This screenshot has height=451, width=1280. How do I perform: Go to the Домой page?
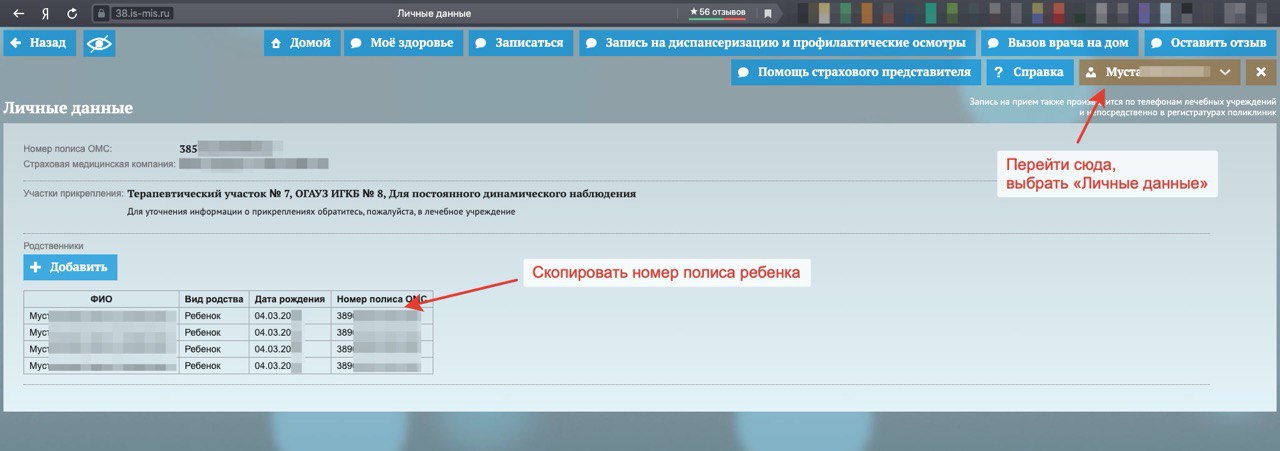point(301,44)
